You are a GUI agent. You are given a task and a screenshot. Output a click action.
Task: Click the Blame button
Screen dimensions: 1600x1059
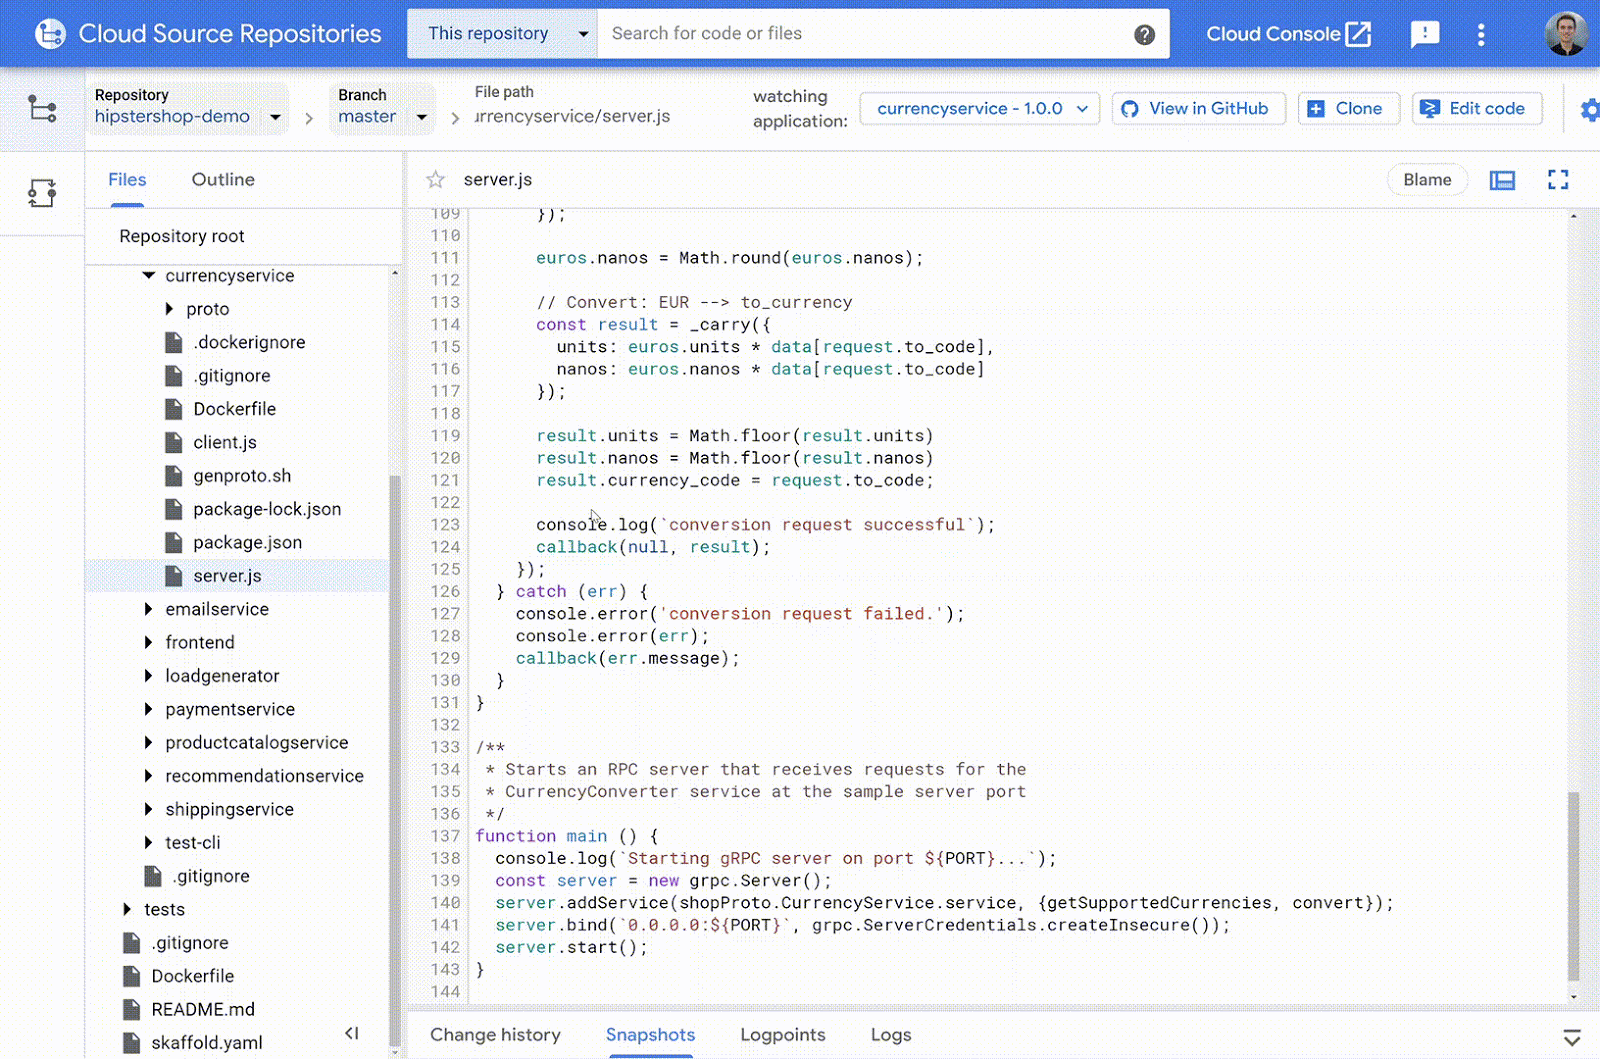coord(1427,180)
